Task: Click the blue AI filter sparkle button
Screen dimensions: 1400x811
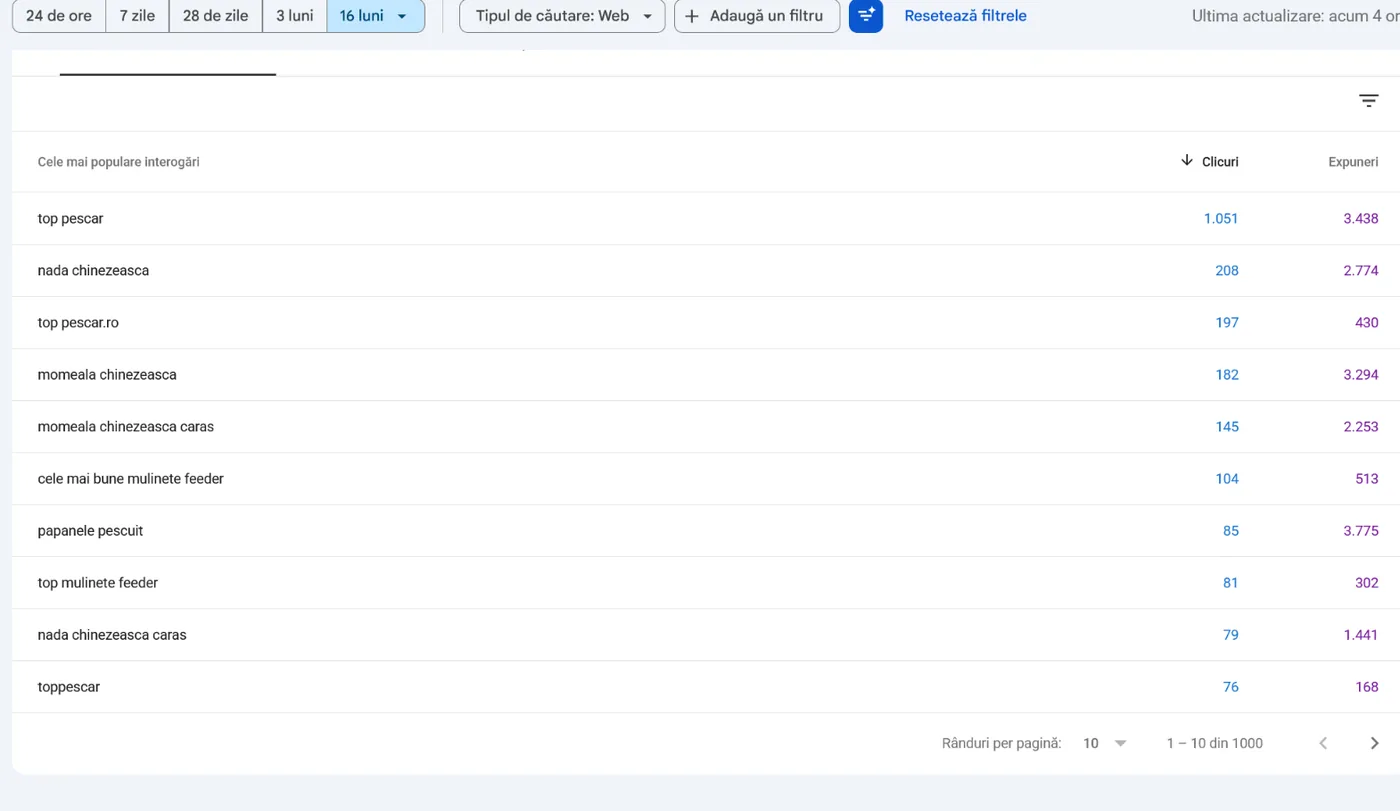Action: tap(866, 16)
